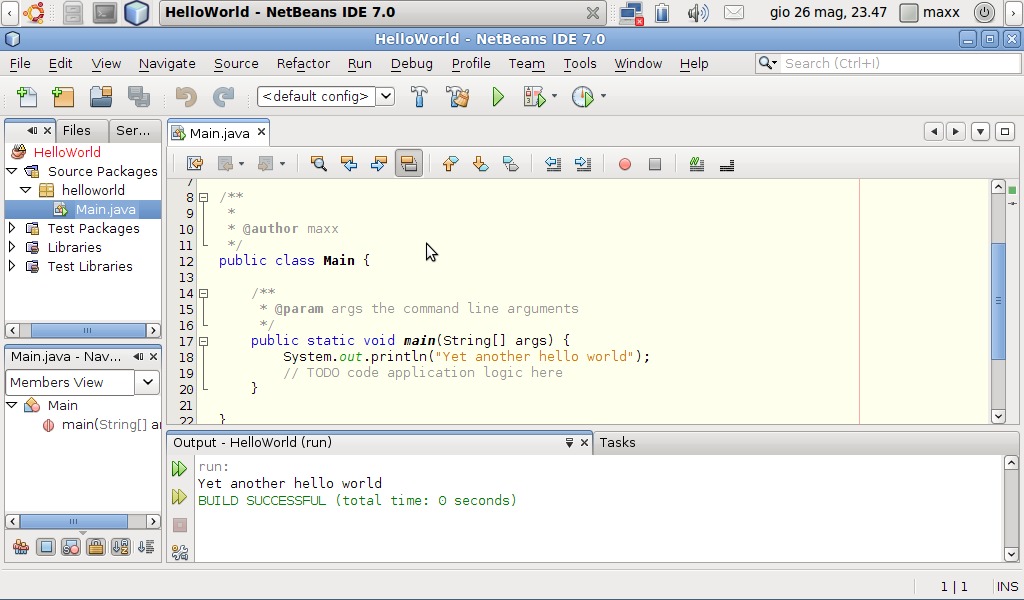Collapse the helloworld package node

pyautogui.click(x=25, y=190)
